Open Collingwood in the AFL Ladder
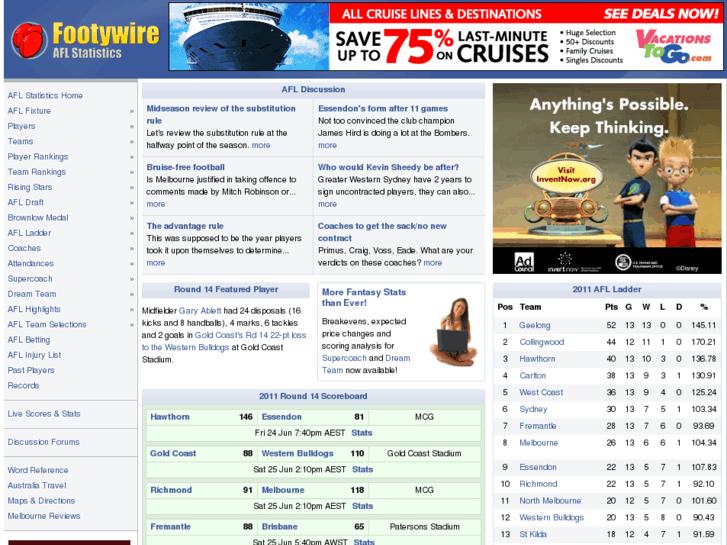This screenshot has height=545, width=727. tap(542, 342)
